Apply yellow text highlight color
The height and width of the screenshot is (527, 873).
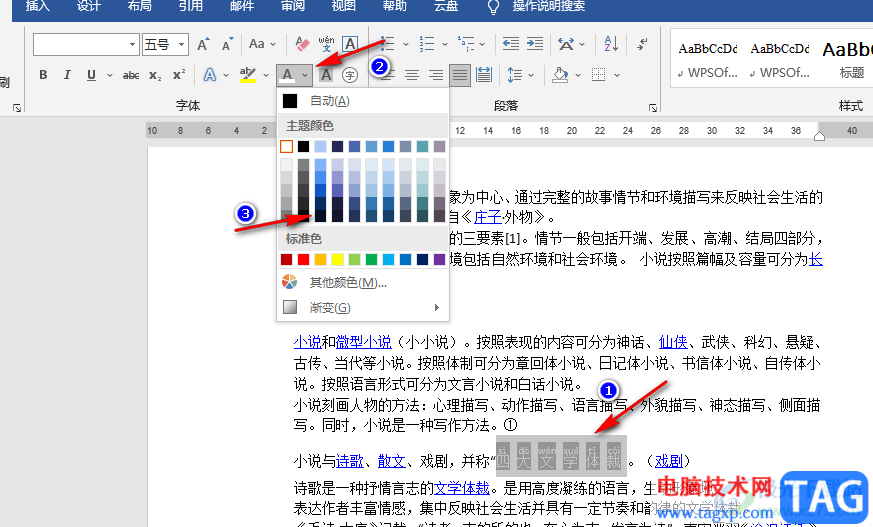(x=248, y=75)
